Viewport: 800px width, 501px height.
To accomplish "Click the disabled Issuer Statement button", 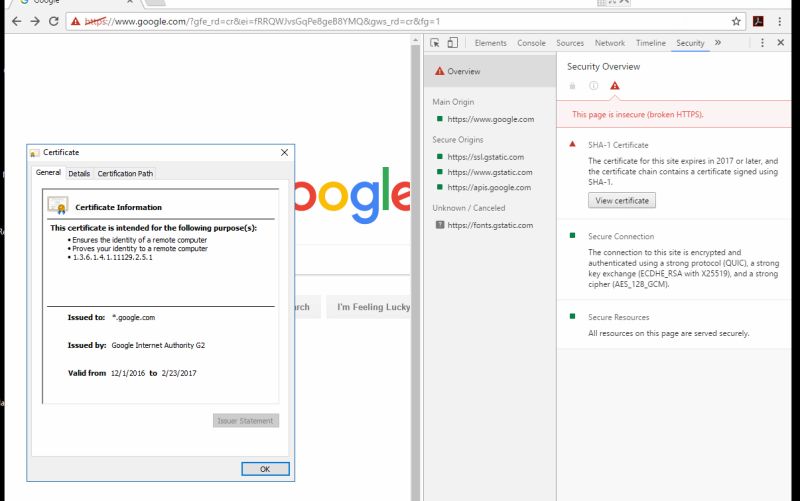I will click(246, 421).
